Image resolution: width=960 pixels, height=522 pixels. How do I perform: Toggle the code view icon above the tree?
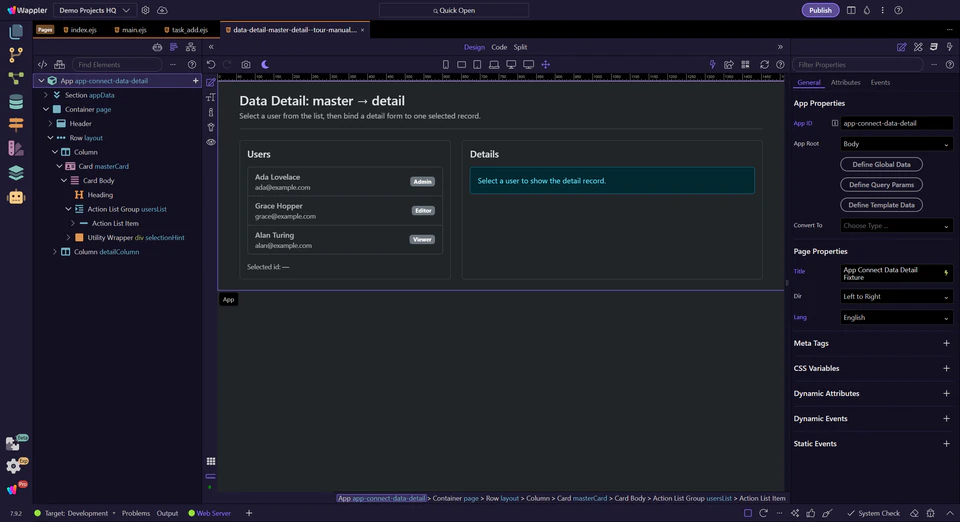(x=42, y=64)
